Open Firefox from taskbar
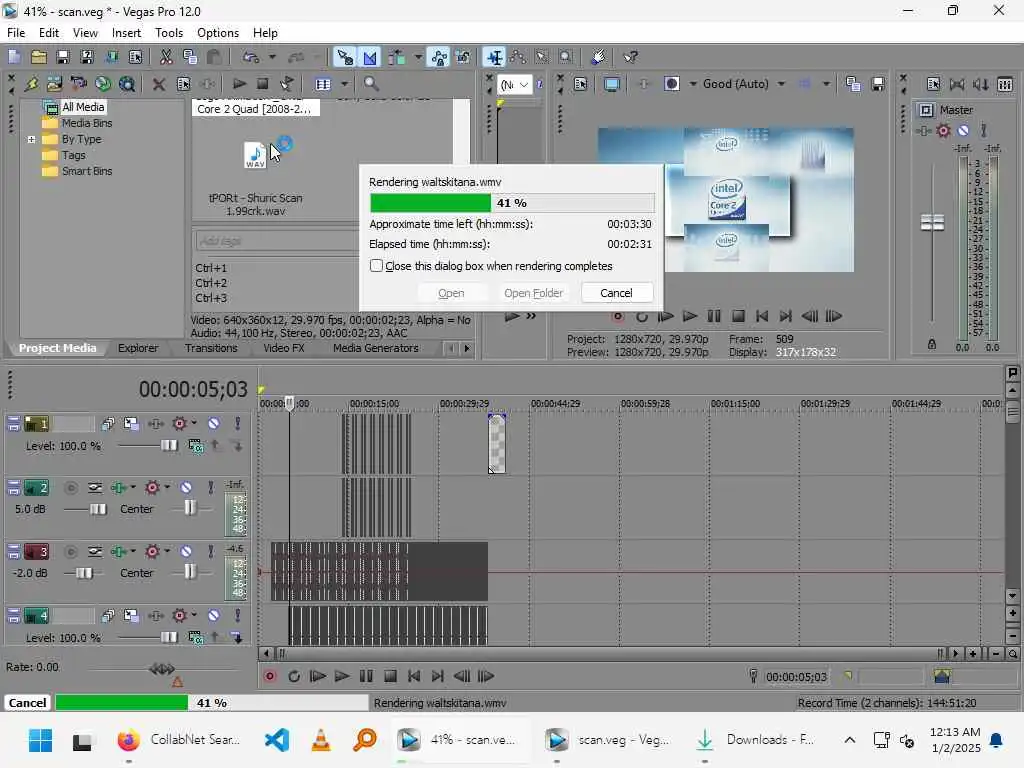This screenshot has height=768, width=1024. pyautogui.click(x=129, y=740)
